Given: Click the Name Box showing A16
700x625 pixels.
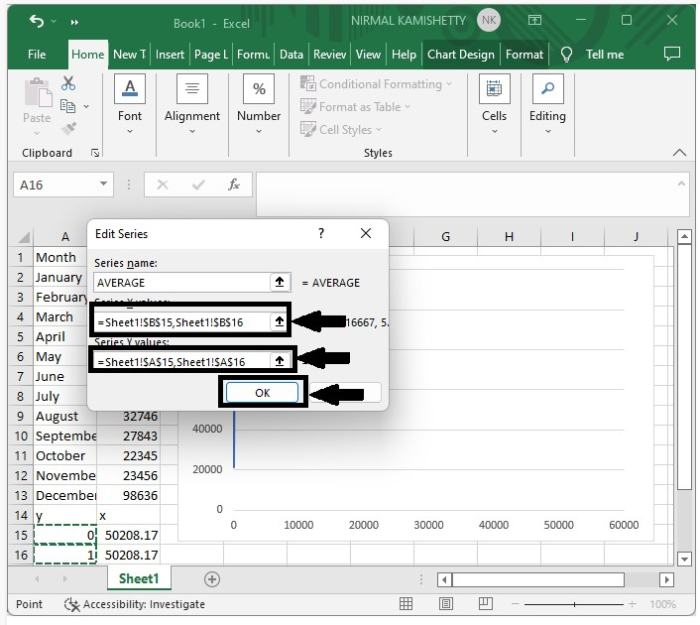Looking at the screenshot, I should (55, 185).
